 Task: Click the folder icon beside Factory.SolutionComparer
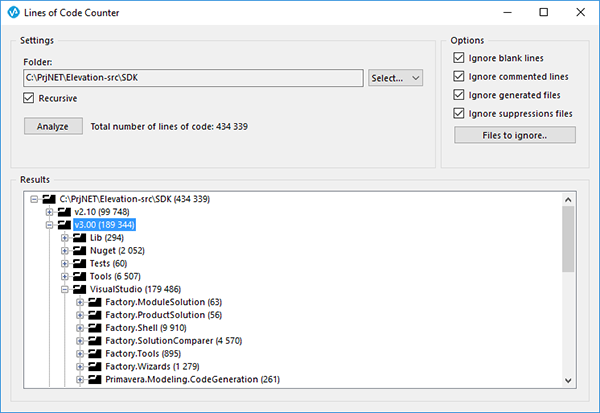pyautogui.click(x=95, y=341)
